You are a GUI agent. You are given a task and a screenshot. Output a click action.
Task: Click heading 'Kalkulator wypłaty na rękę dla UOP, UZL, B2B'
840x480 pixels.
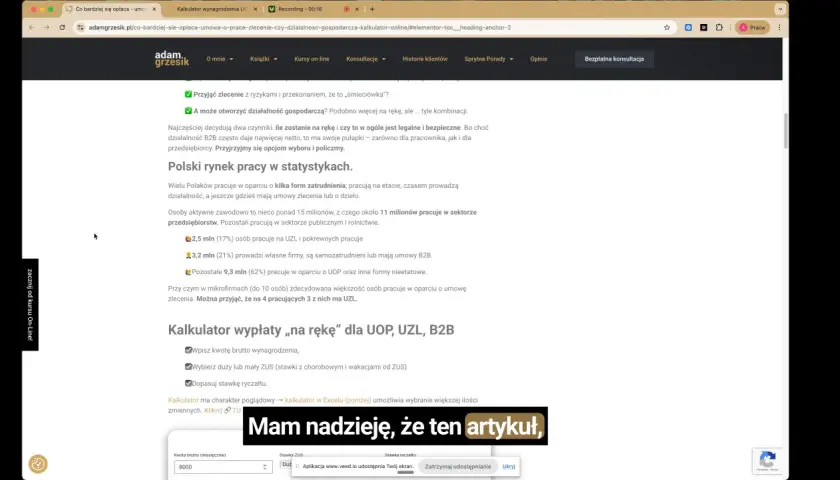[x=311, y=329]
